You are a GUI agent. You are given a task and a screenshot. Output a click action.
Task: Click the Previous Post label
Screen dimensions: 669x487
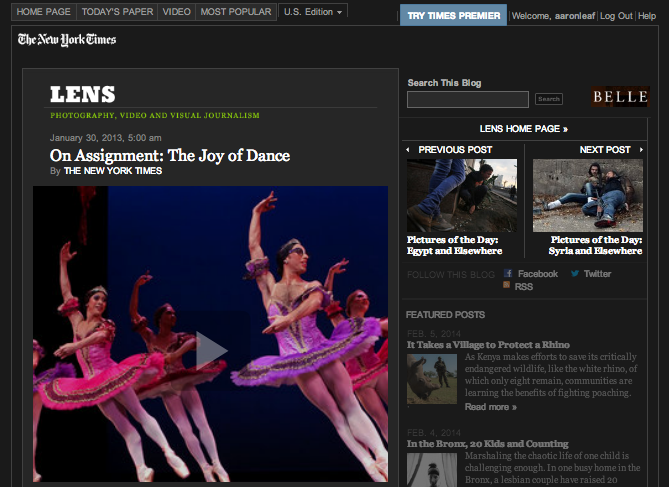(x=455, y=149)
